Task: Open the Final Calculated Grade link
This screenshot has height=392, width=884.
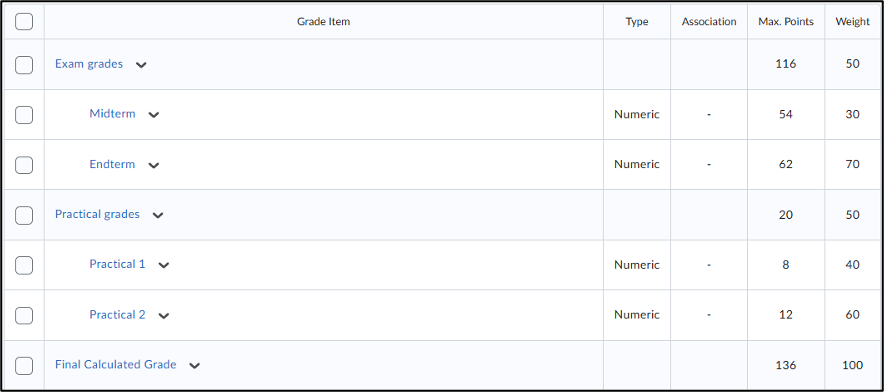Action: pyautogui.click(x=116, y=364)
